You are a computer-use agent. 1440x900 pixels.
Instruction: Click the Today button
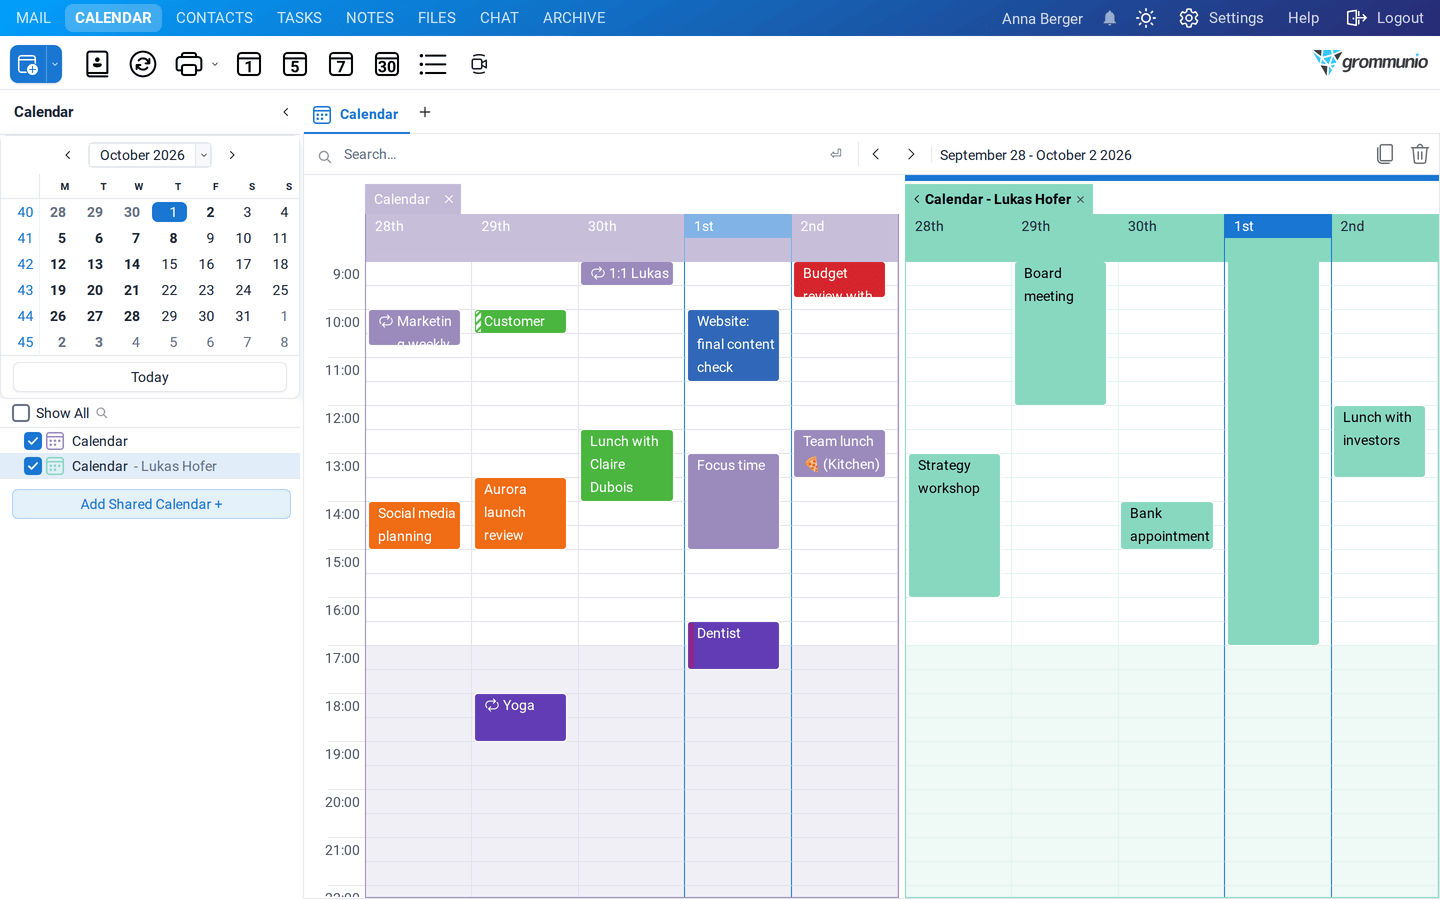(x=150, y=377)
